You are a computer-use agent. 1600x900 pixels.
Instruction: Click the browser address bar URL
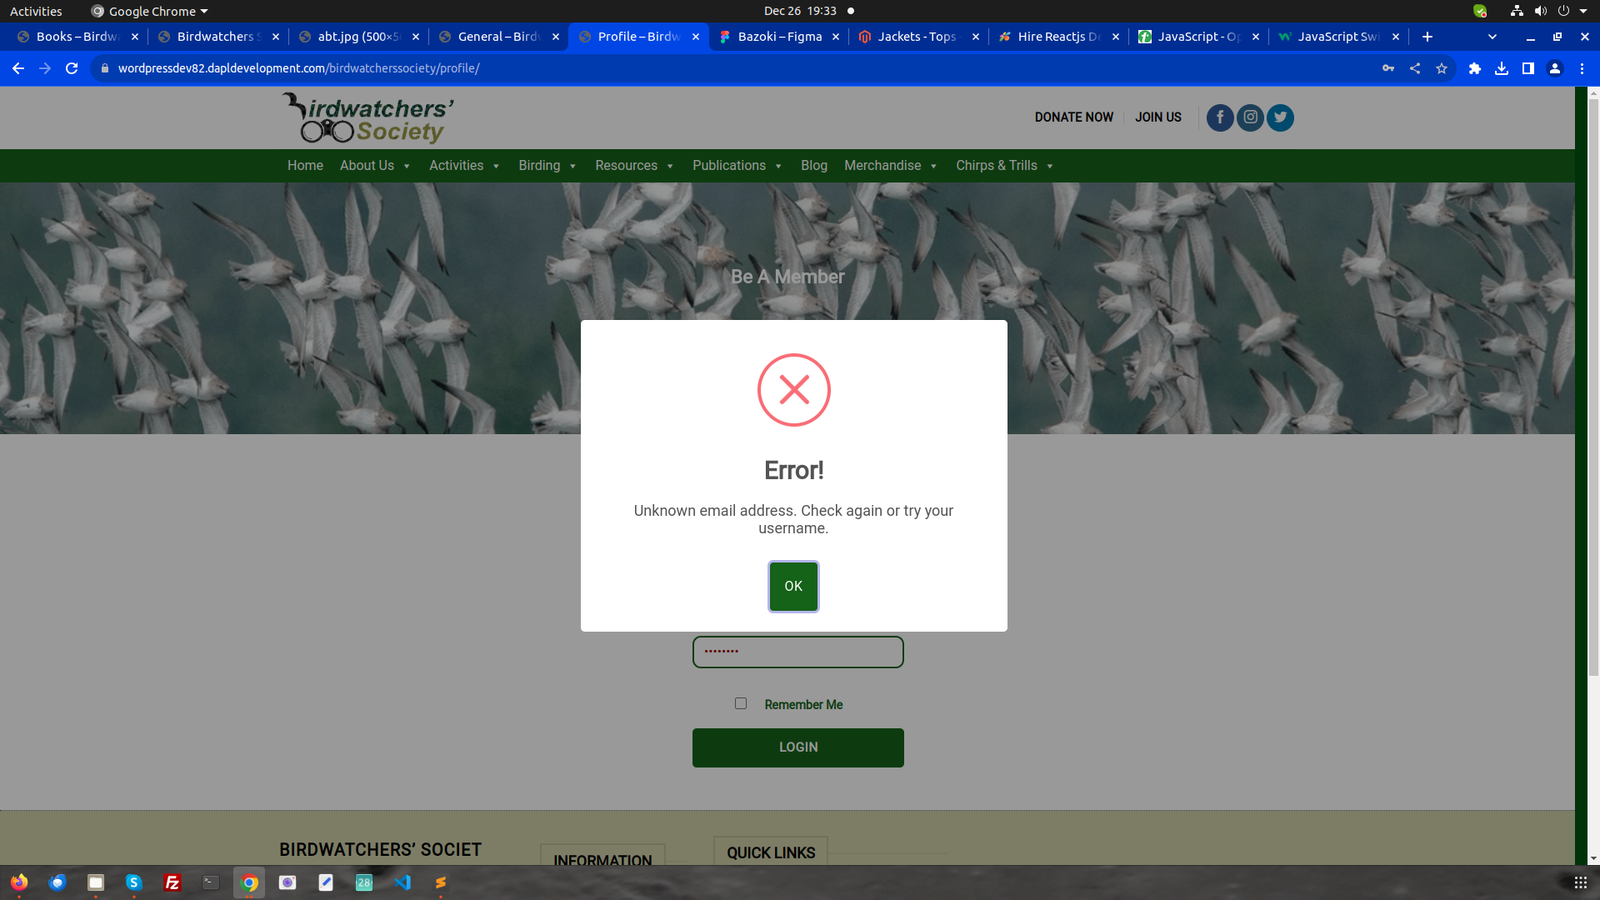pyautogui.click(x=299, y=69)
